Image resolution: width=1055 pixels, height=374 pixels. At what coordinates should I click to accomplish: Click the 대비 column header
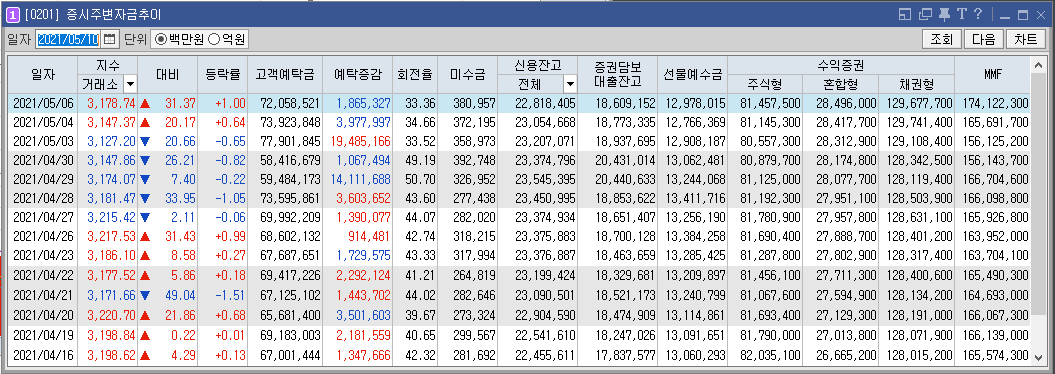point(168,75)
